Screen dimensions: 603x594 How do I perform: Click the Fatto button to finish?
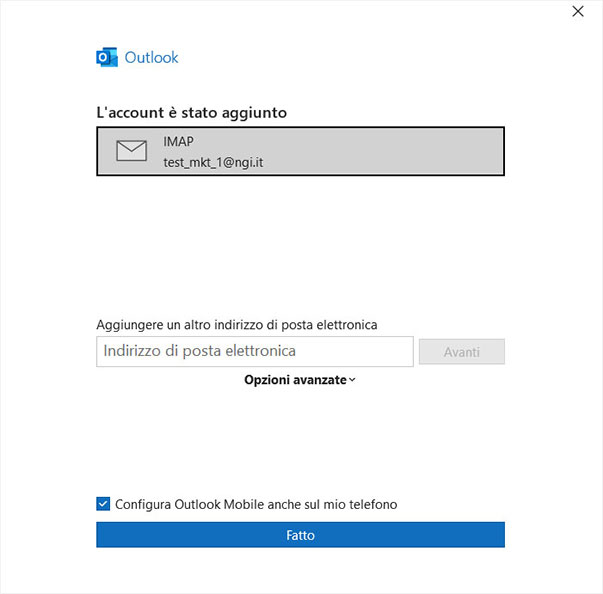tap(300, 534)
